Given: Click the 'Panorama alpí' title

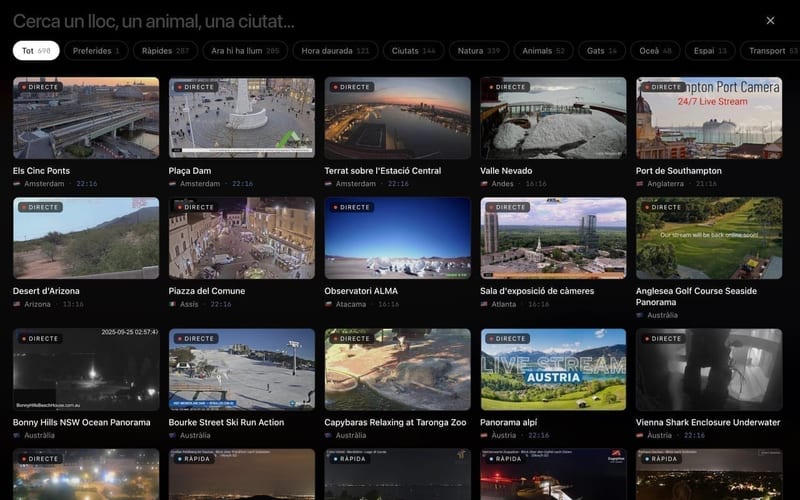Looking at the screenshot, I should [508, 422].
